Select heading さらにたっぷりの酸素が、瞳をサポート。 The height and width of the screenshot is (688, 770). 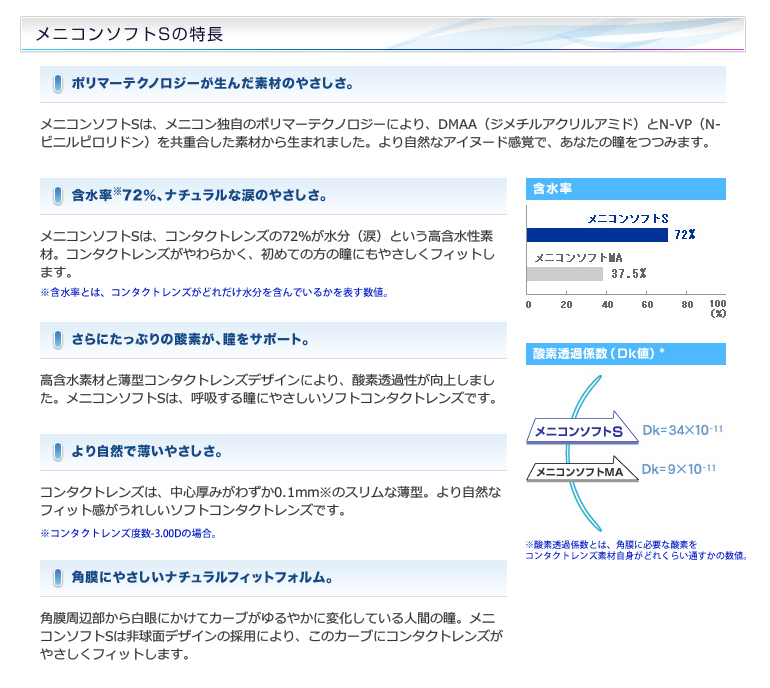pos(191,339)
